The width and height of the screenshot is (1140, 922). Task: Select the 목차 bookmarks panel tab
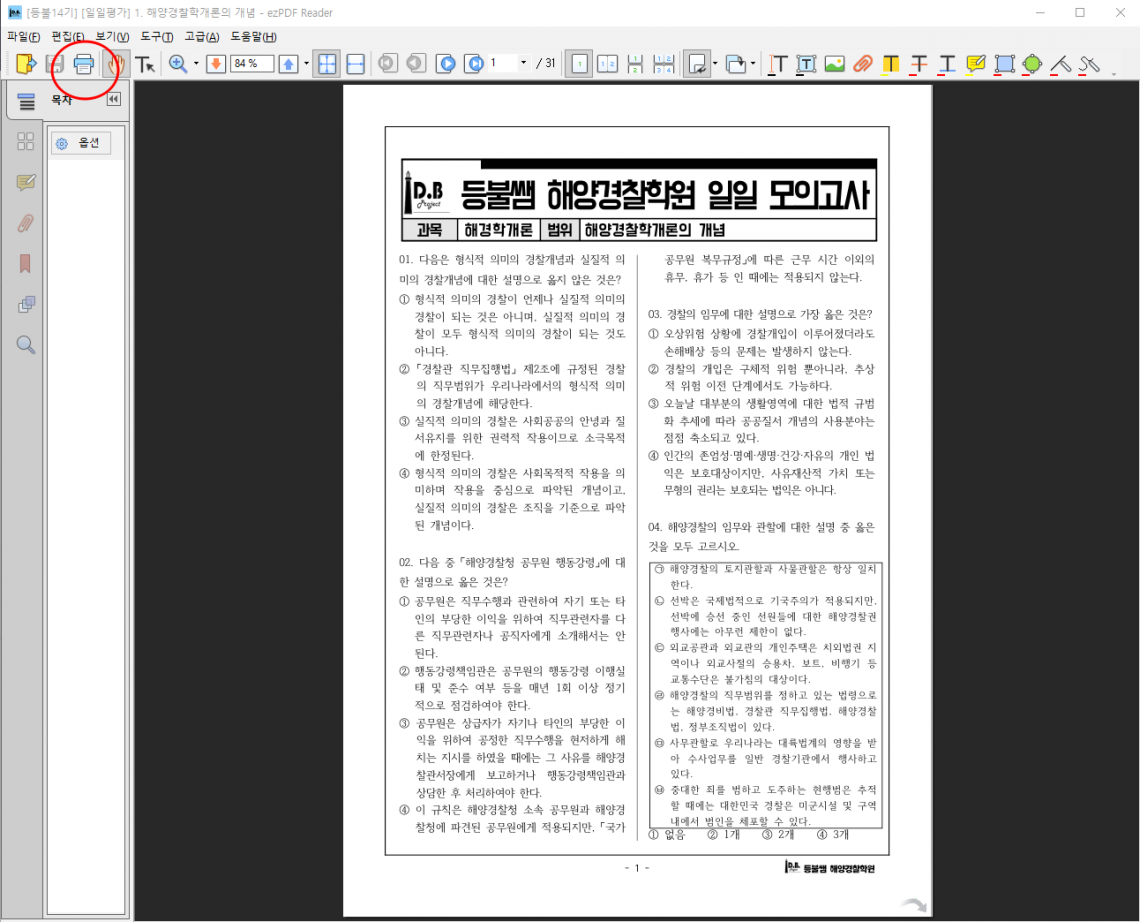pos(26,101)
